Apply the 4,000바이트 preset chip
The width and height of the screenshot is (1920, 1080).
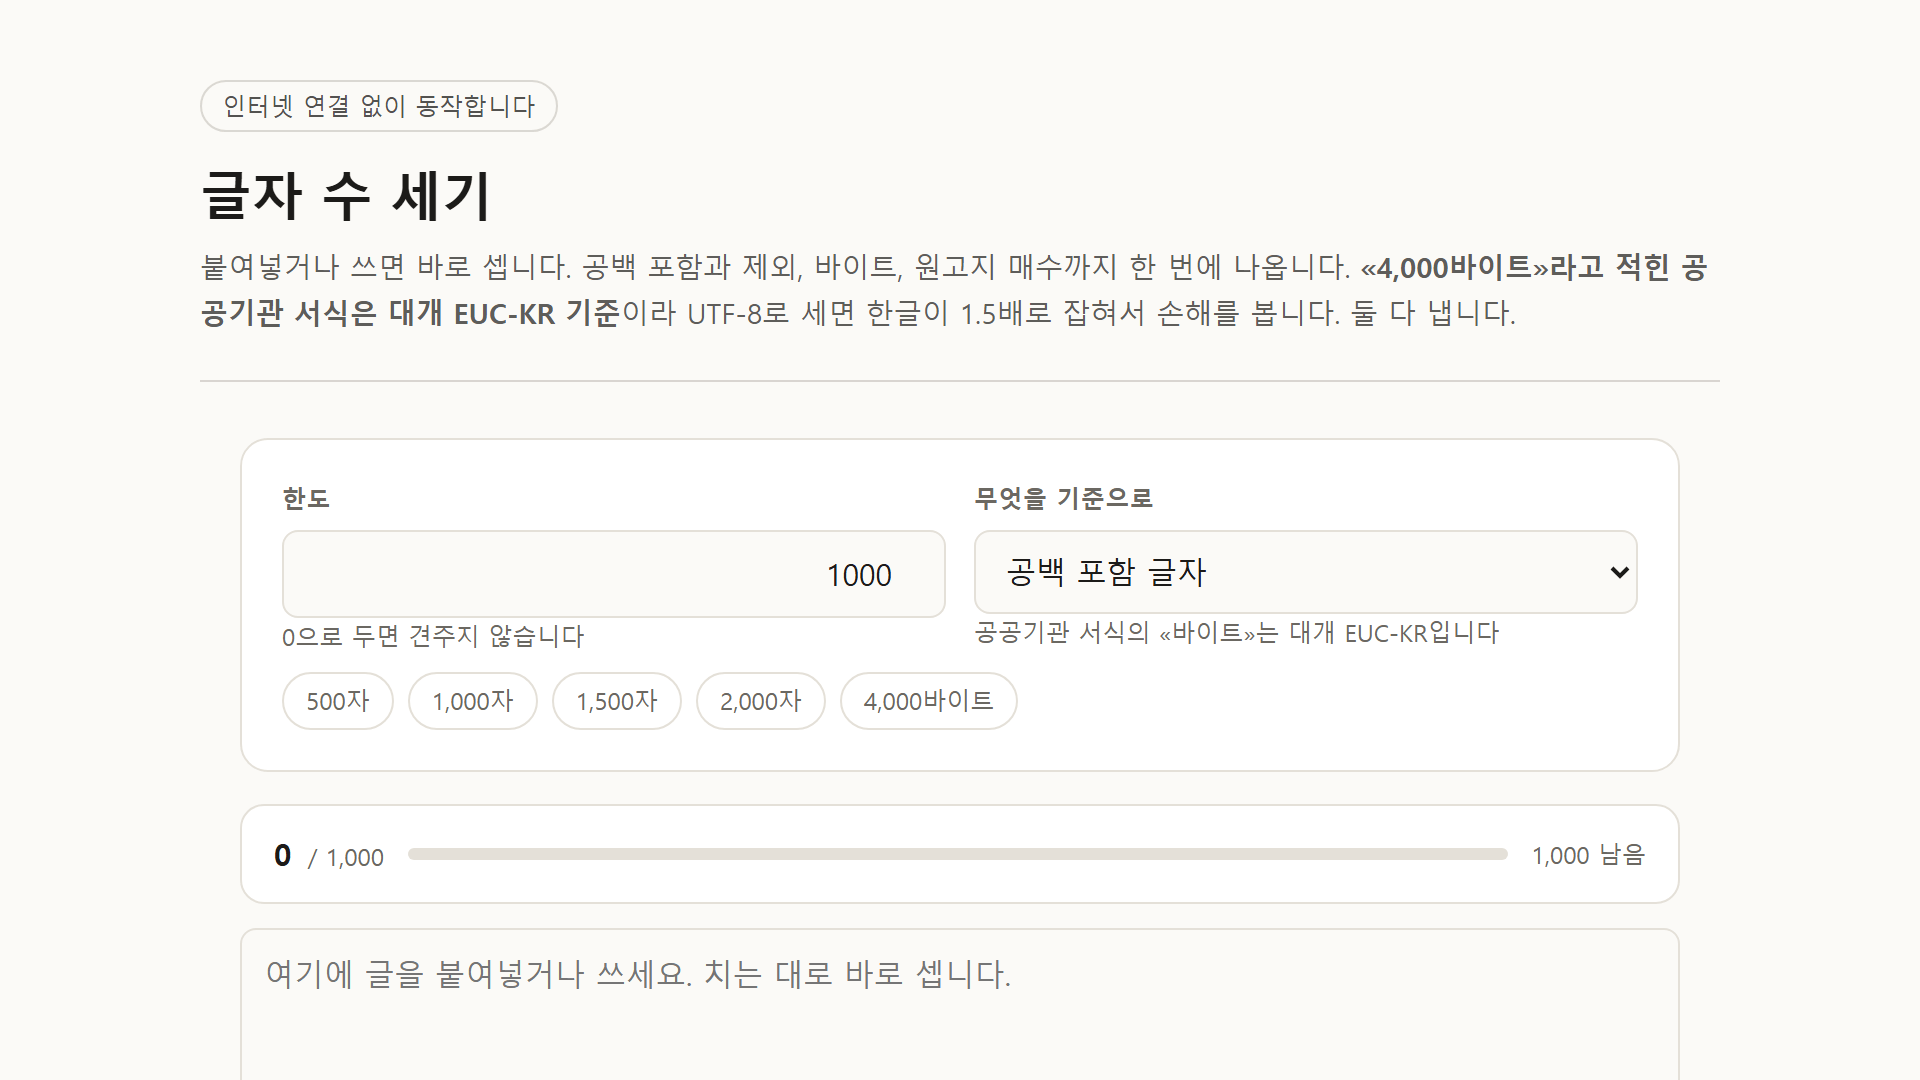pos(929,701)
